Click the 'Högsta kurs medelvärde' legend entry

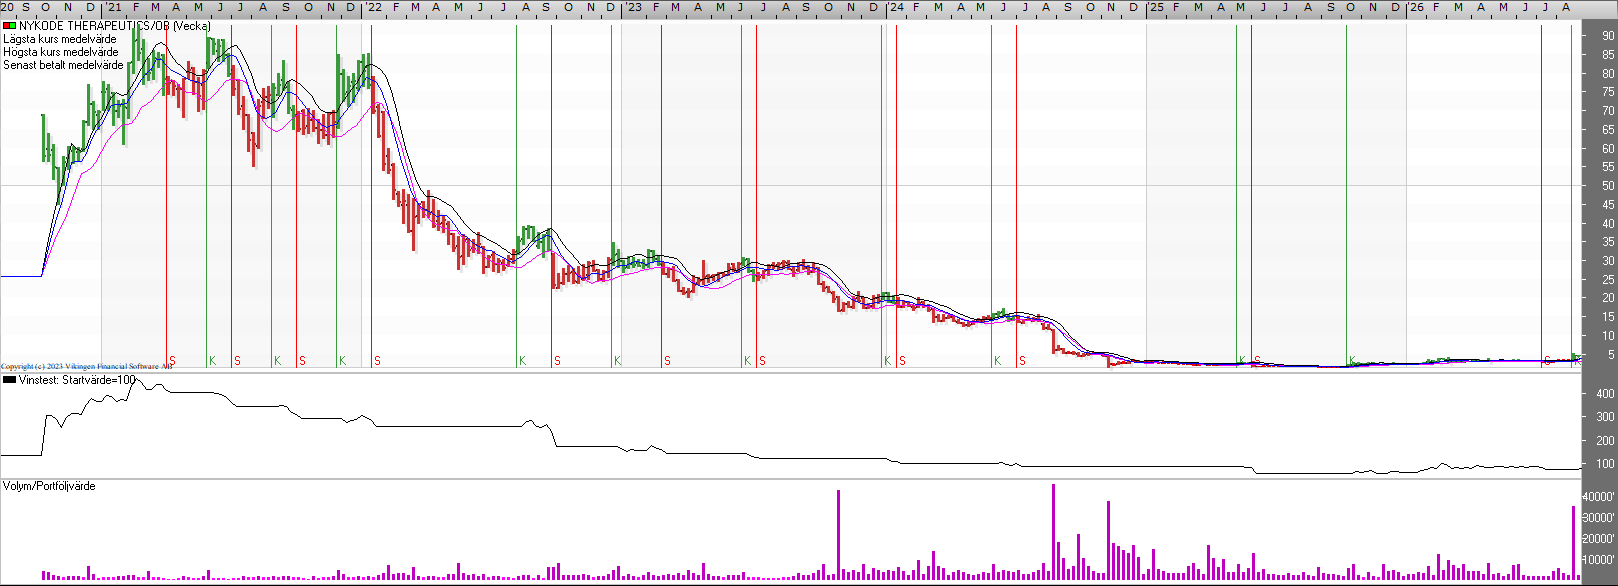60,52
